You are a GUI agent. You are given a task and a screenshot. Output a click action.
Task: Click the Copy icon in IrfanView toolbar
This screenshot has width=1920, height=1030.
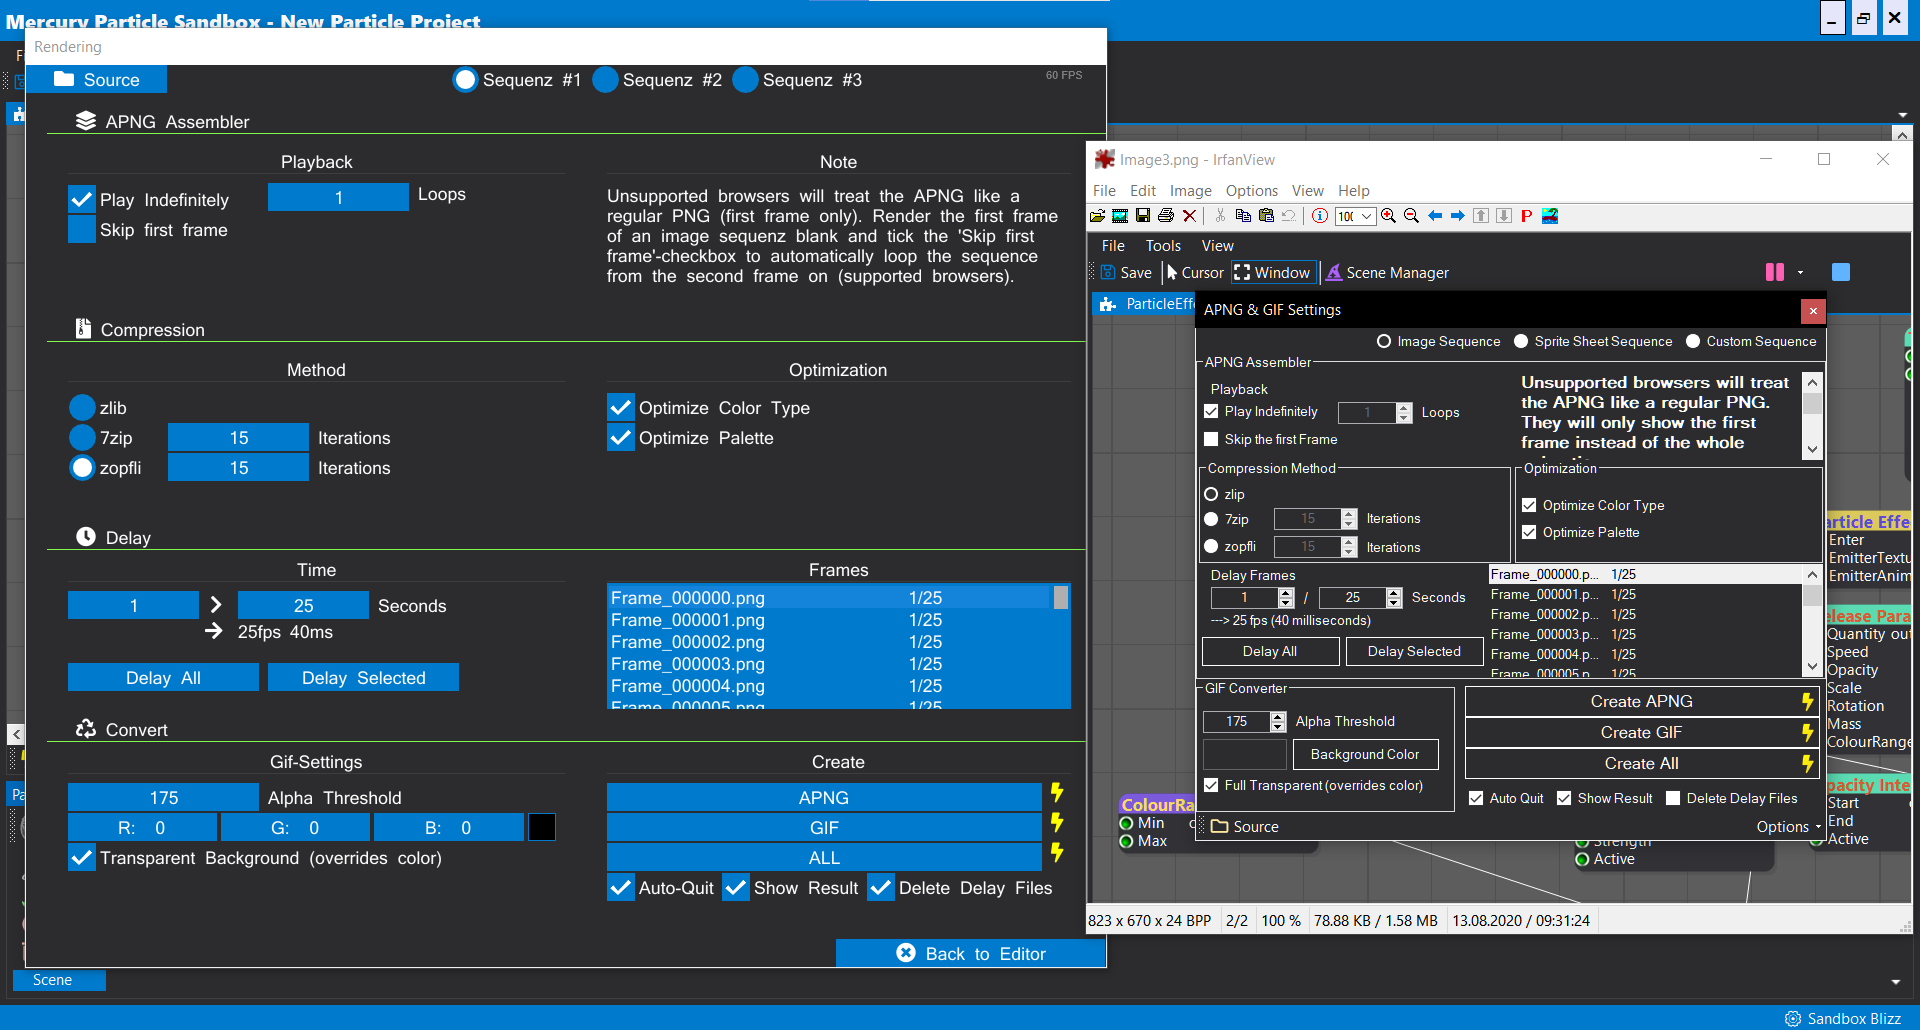[1243, 216]
